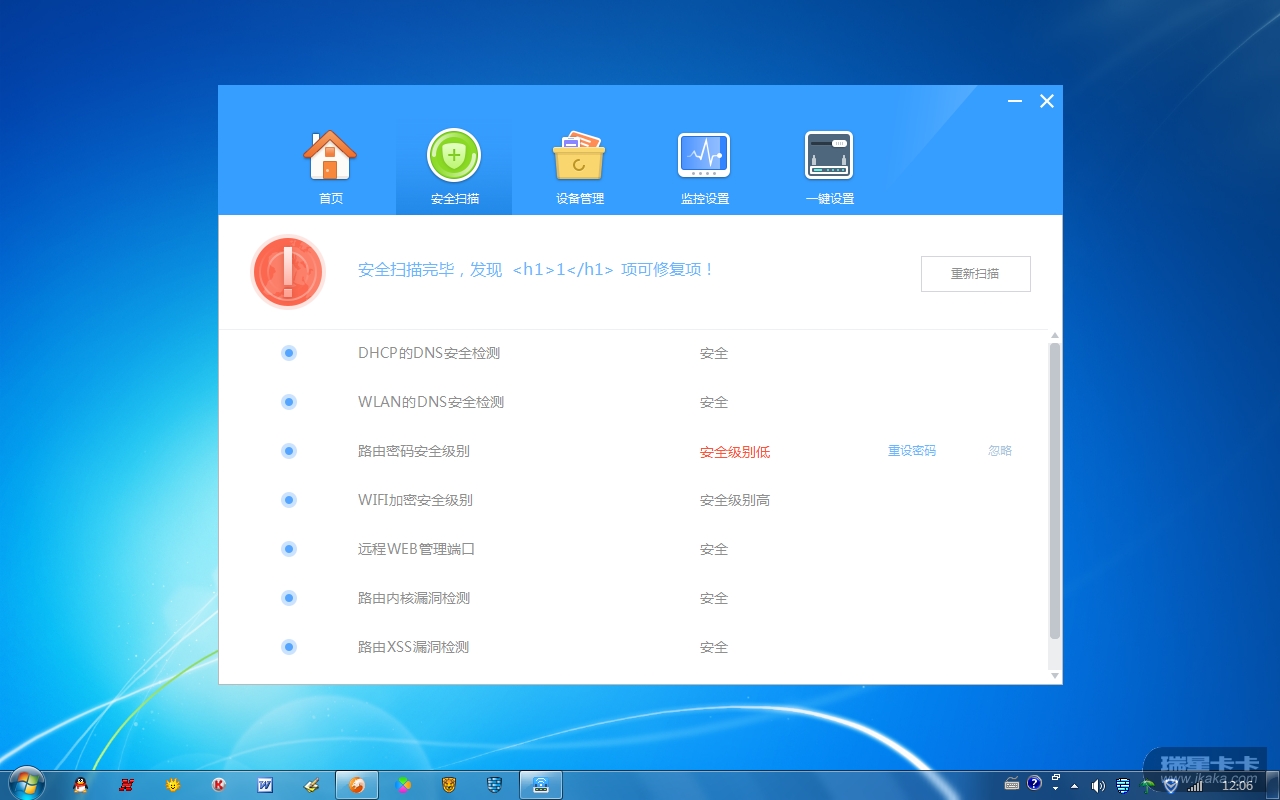Click the 重新扫描 rescan button
This screenshot has height=800, width=1280.
pos(975,274)
